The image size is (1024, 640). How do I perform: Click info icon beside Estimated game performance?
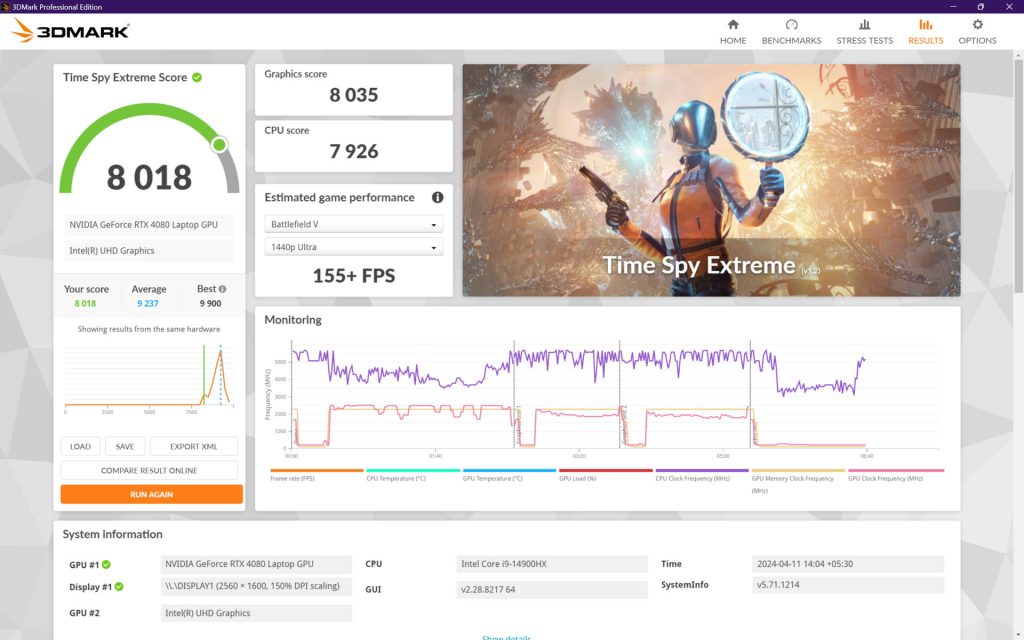[437, 198]
